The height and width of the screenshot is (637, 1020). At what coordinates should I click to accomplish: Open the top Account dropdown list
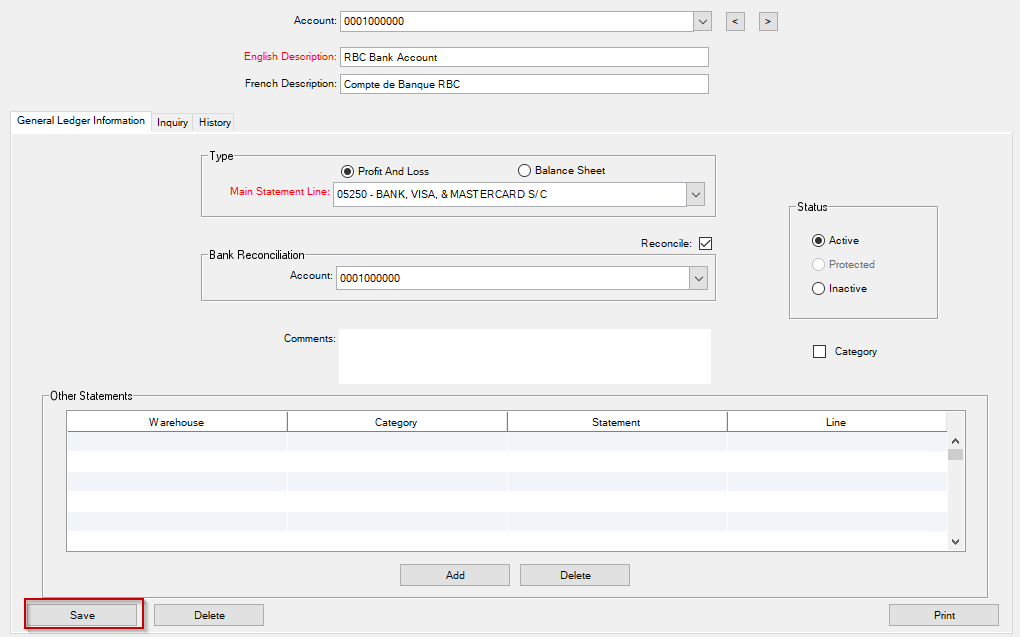click(701, 21)
